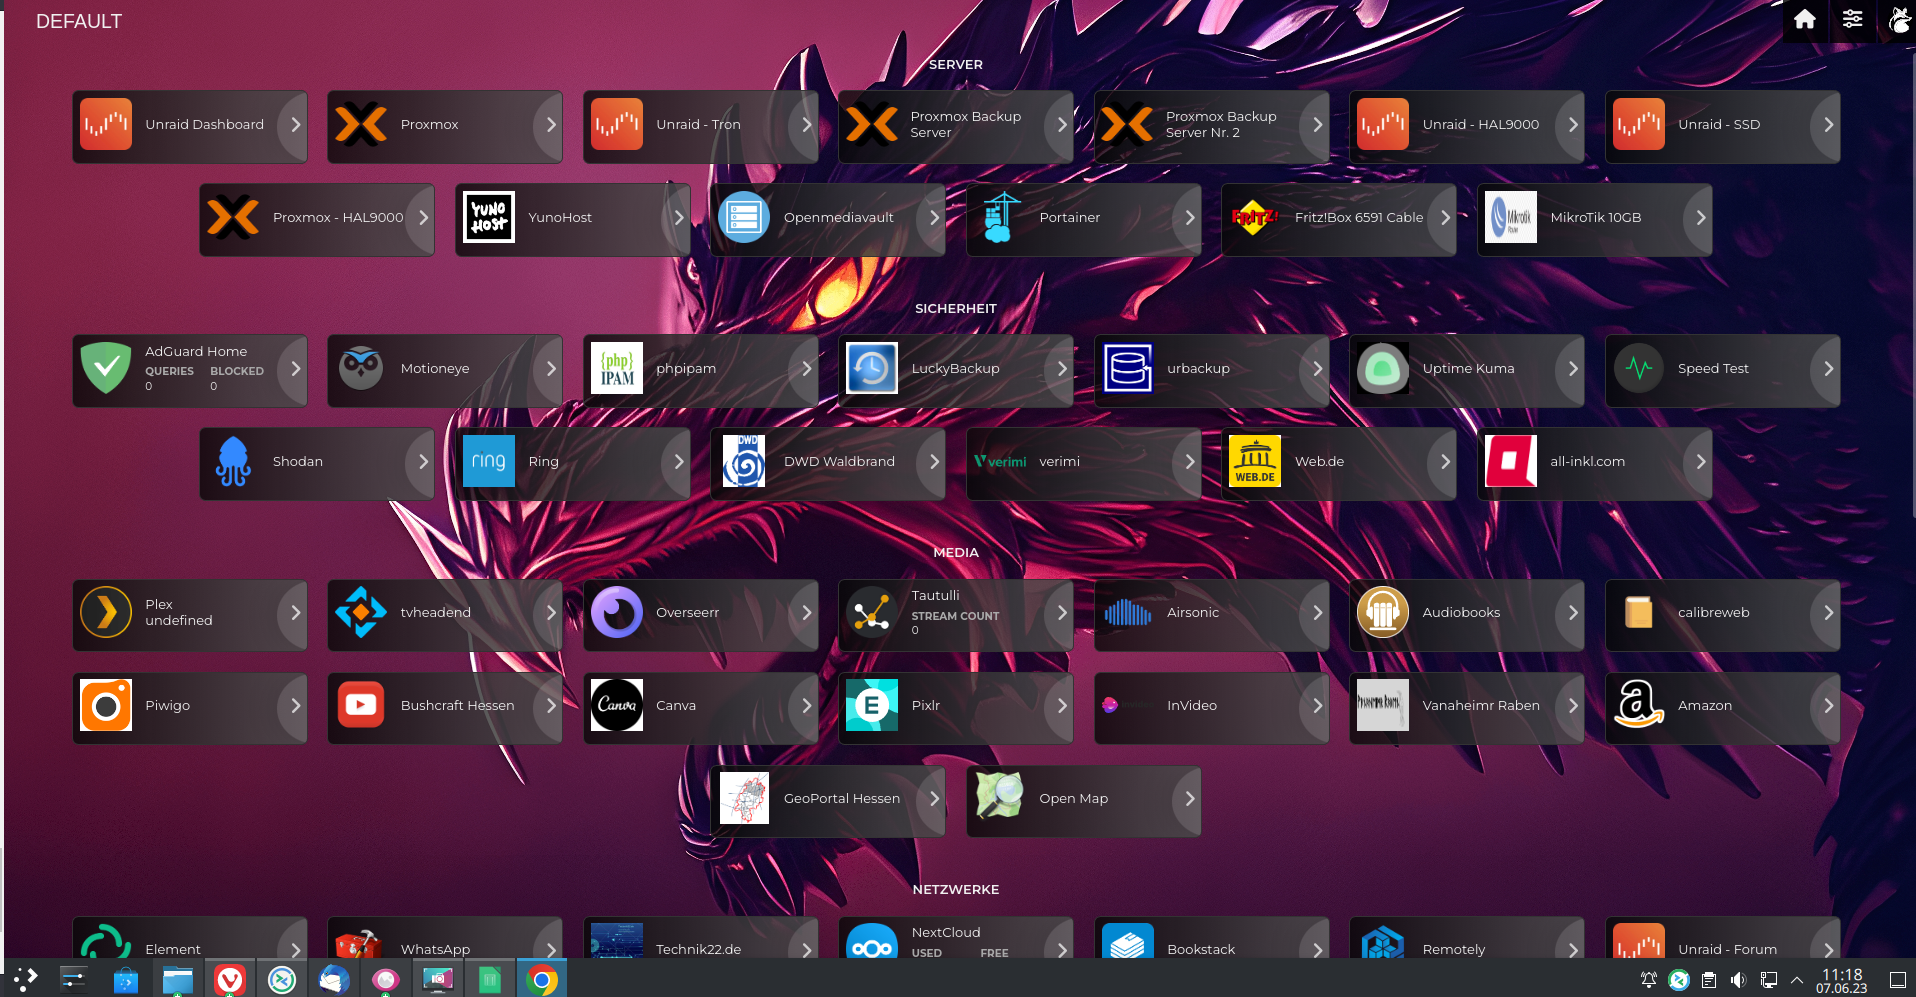The width and height of the screenshot is (1916, 997).
Task: Open the settings sliders icon
Action: (1852, 20)
